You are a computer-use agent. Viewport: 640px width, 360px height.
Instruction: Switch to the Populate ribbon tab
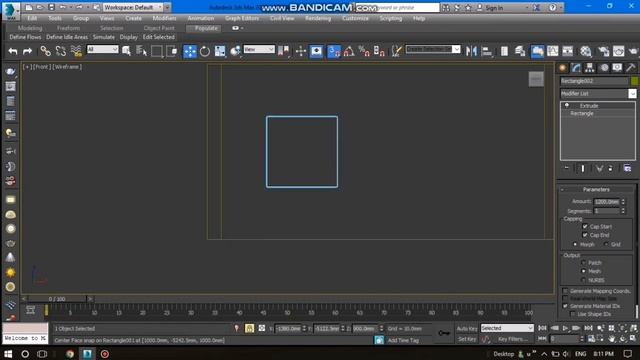pos(204,28)
